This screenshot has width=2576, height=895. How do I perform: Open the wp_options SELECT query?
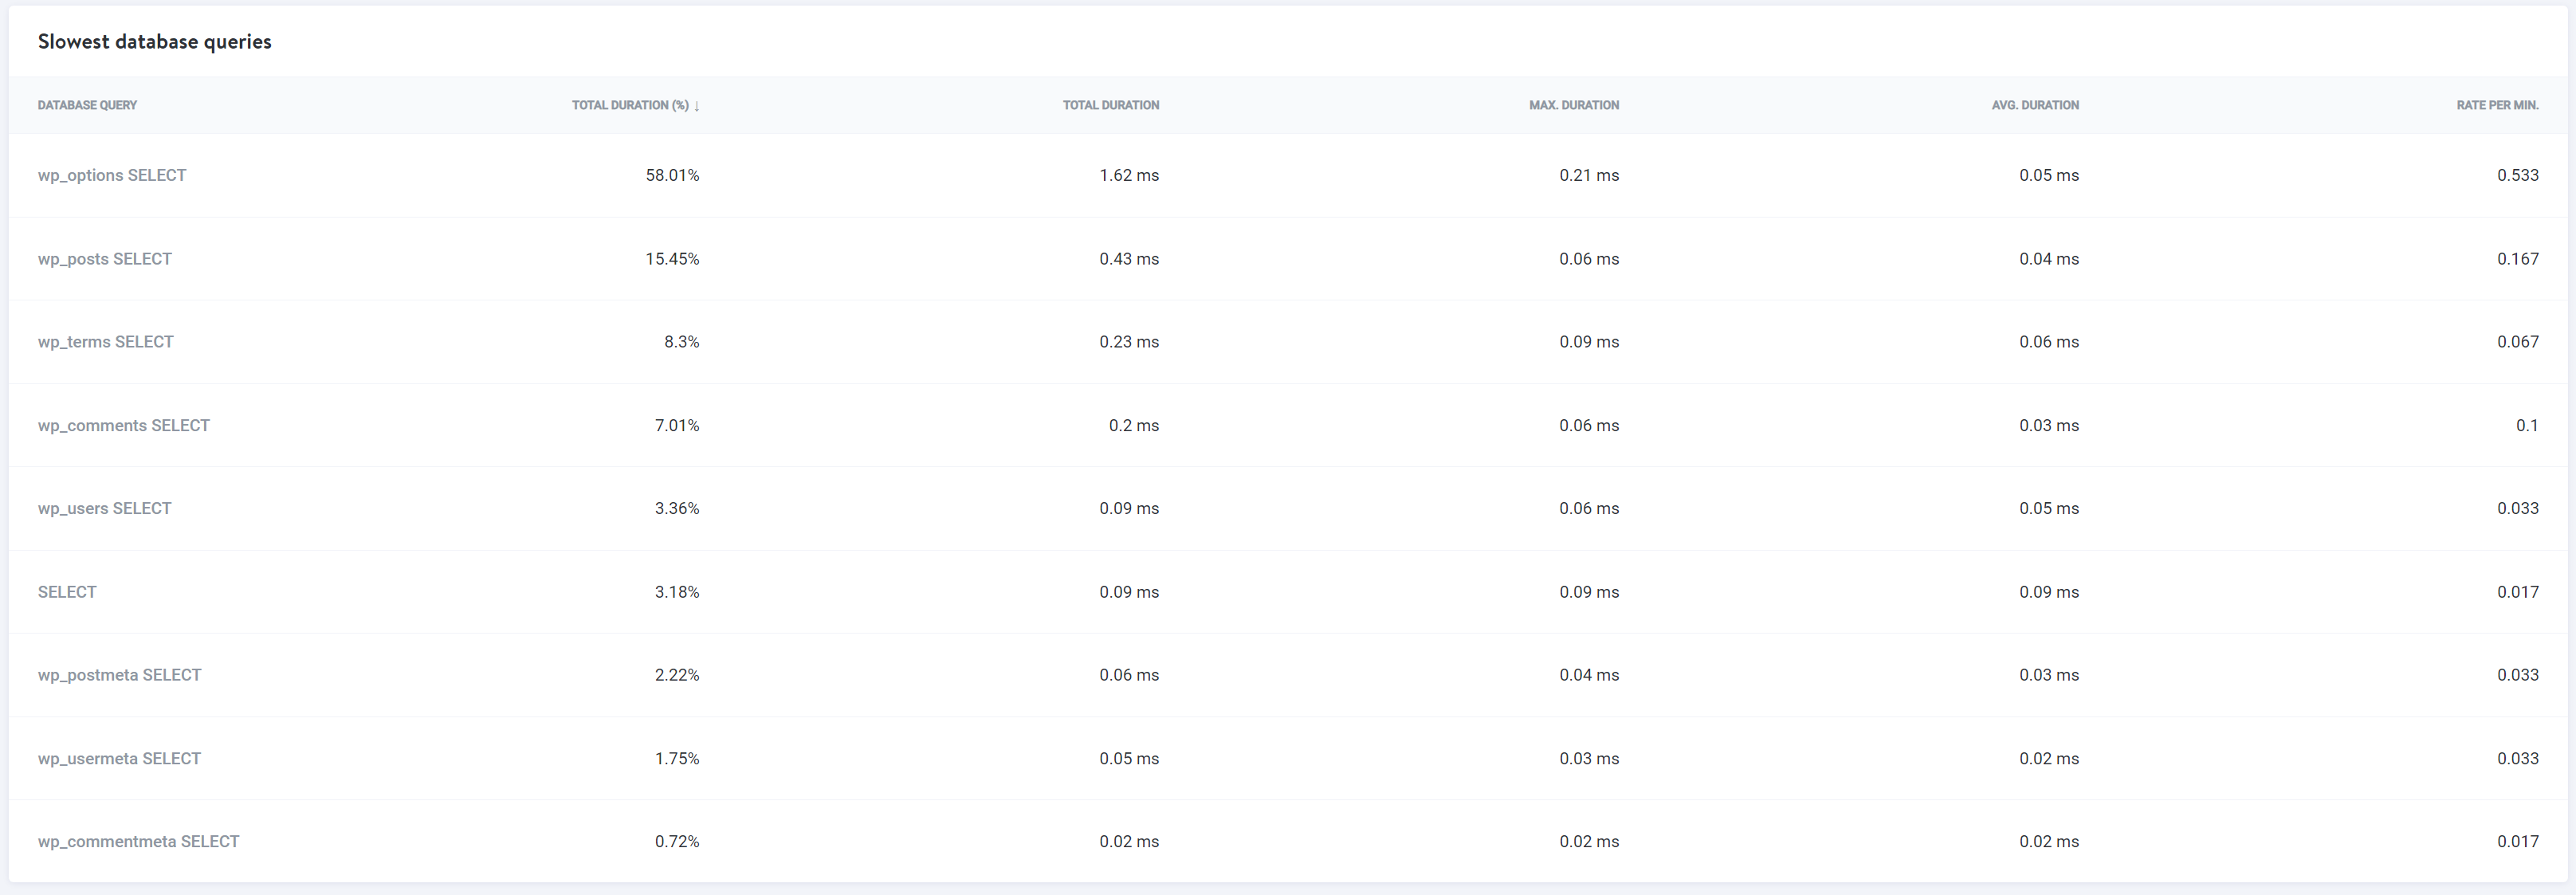112,175
